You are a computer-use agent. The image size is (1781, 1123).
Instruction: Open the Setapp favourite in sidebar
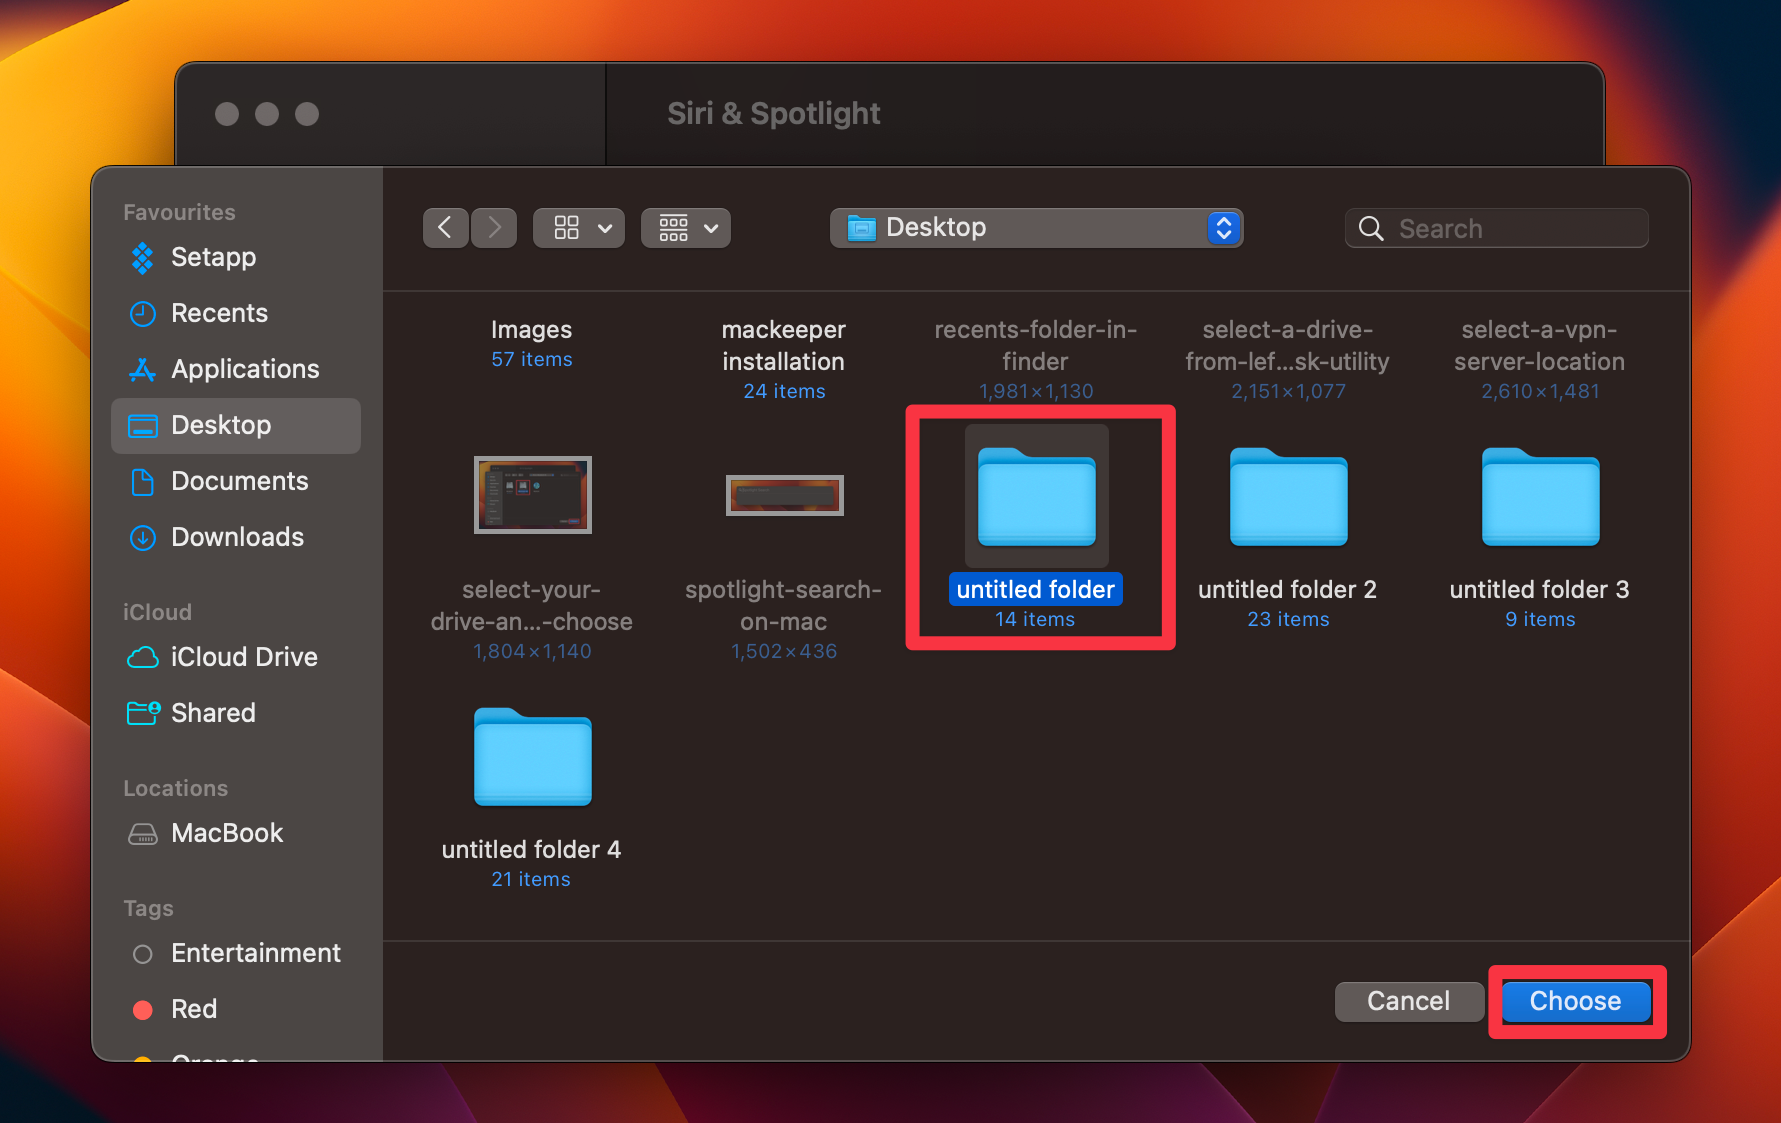pos(212,257)
